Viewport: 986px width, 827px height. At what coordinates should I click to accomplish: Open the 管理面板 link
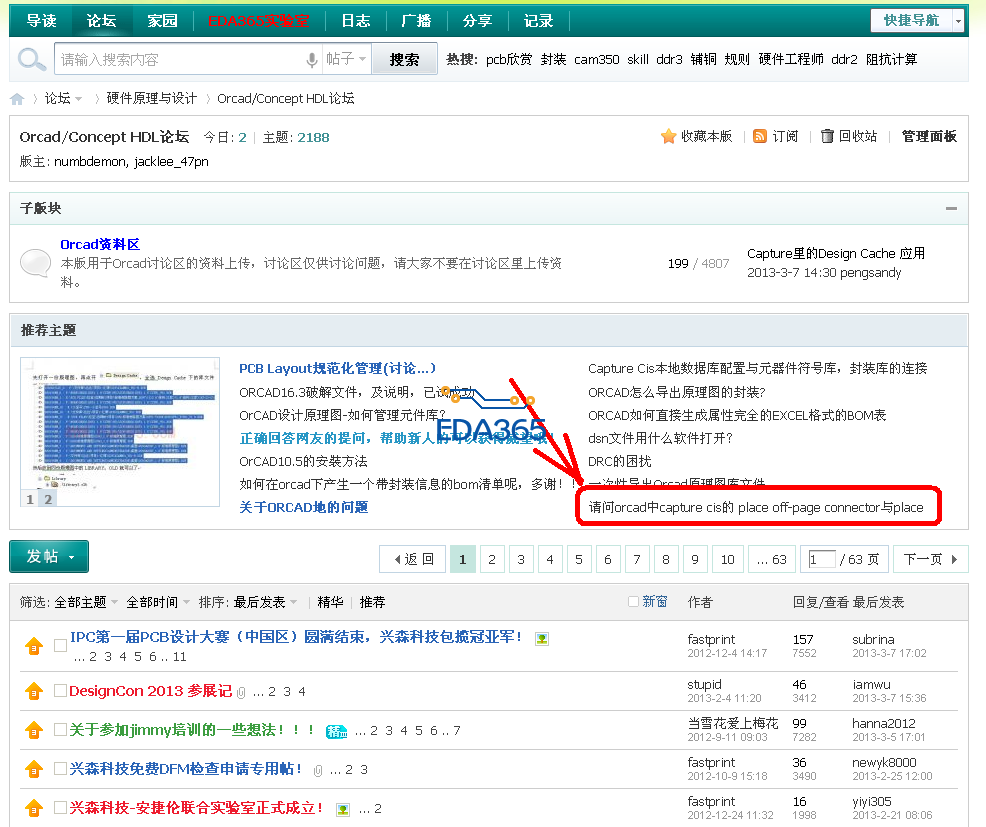tap(929, 136)
